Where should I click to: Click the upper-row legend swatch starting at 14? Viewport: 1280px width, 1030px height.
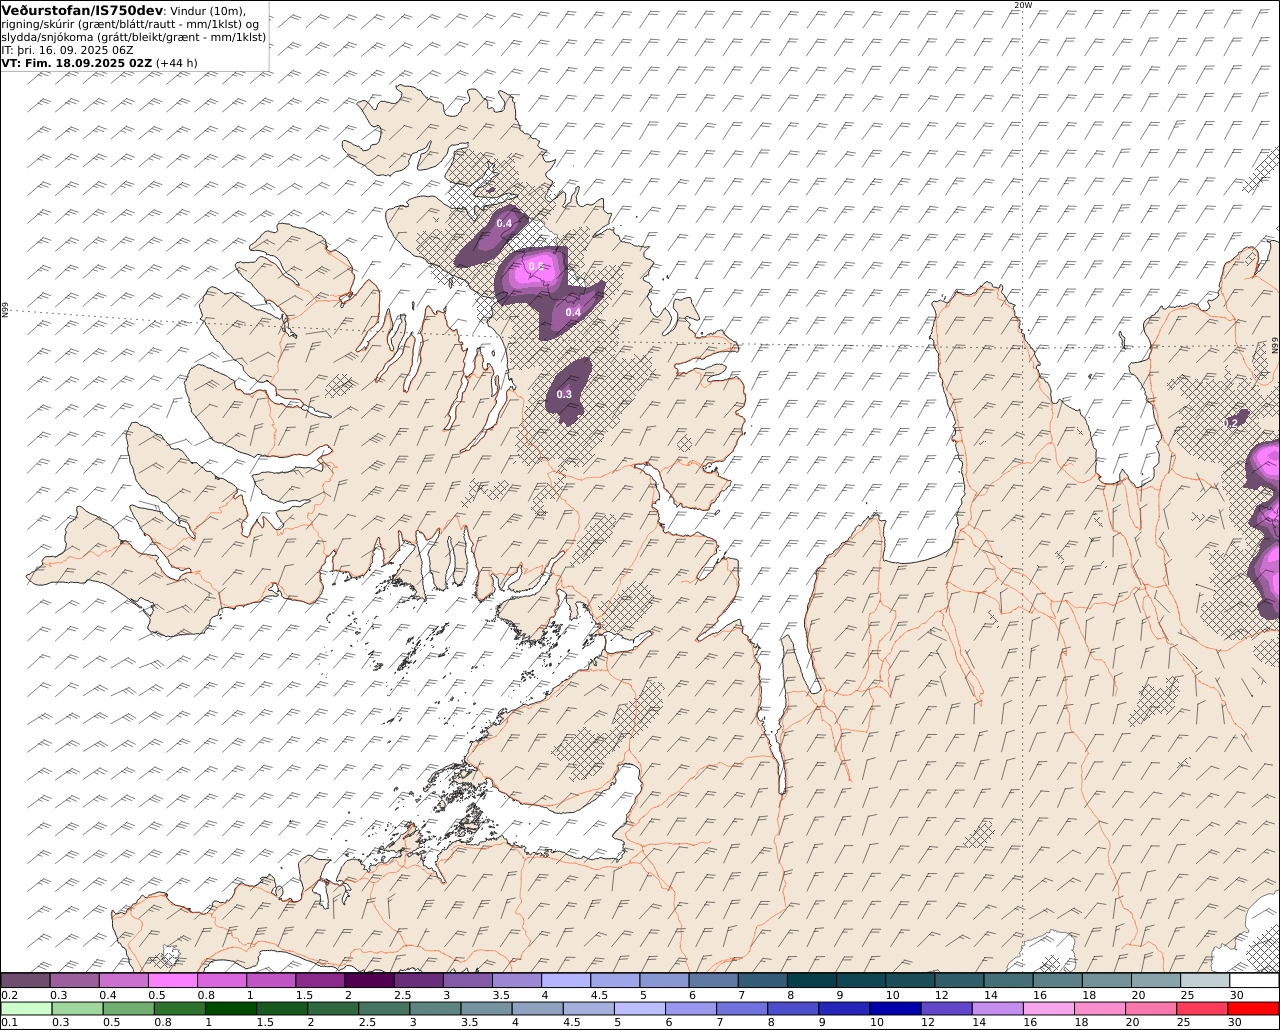[x=1008, y=980]
